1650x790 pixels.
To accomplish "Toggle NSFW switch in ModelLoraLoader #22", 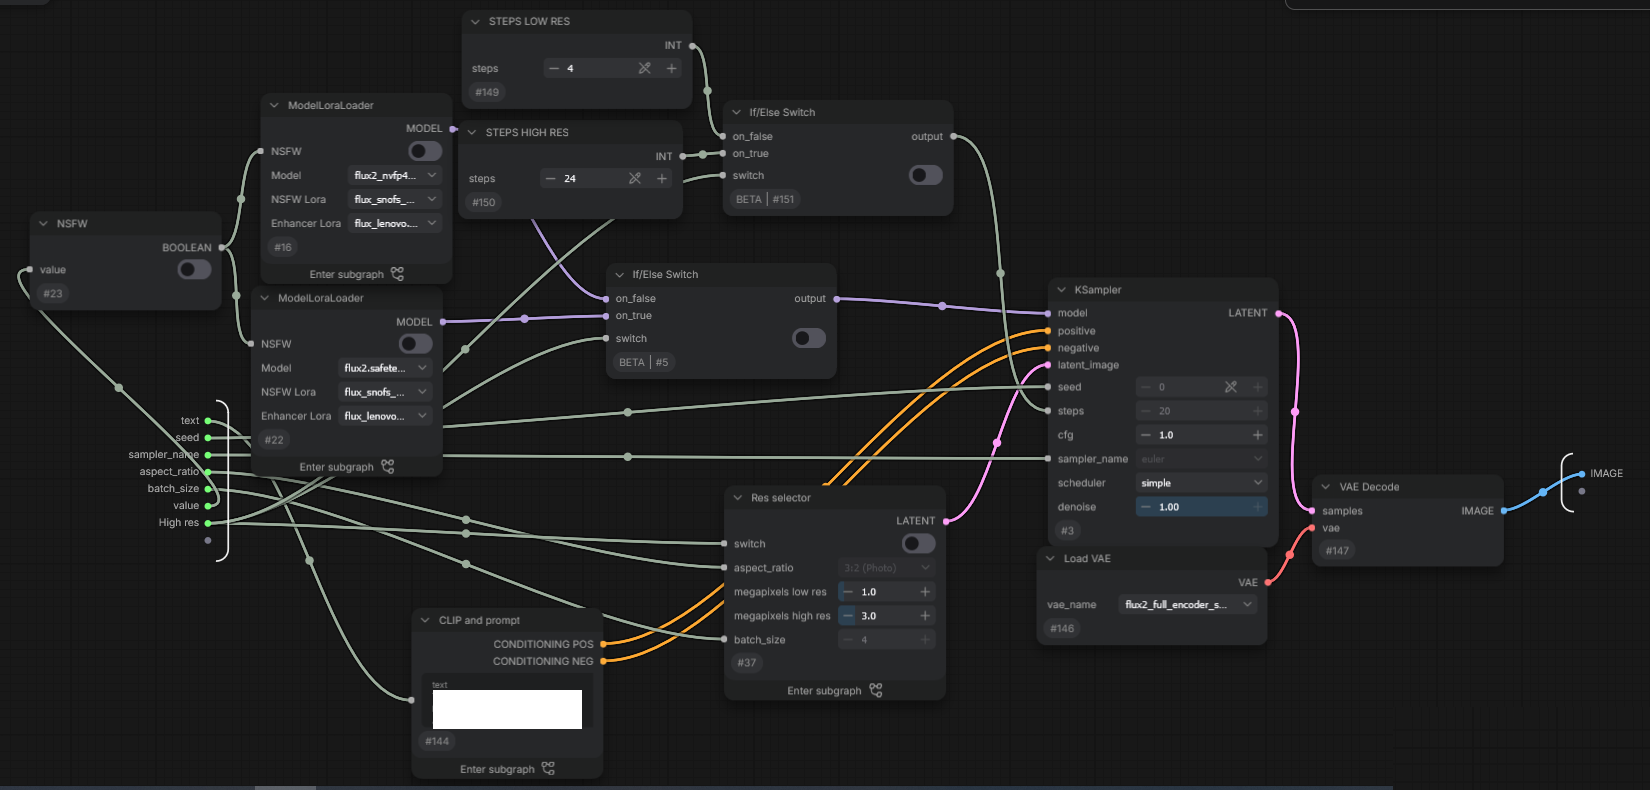I will click(x=416, y=344).
